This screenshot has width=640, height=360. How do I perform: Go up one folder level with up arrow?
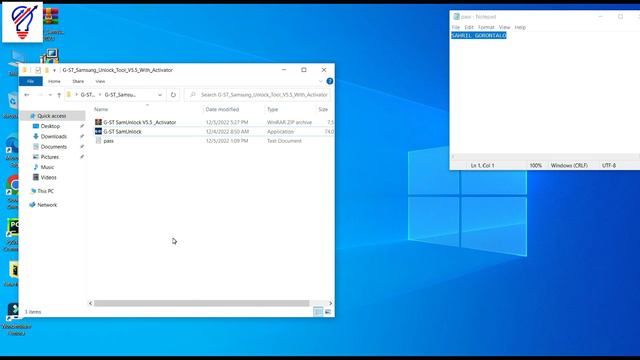coord(59,95)
